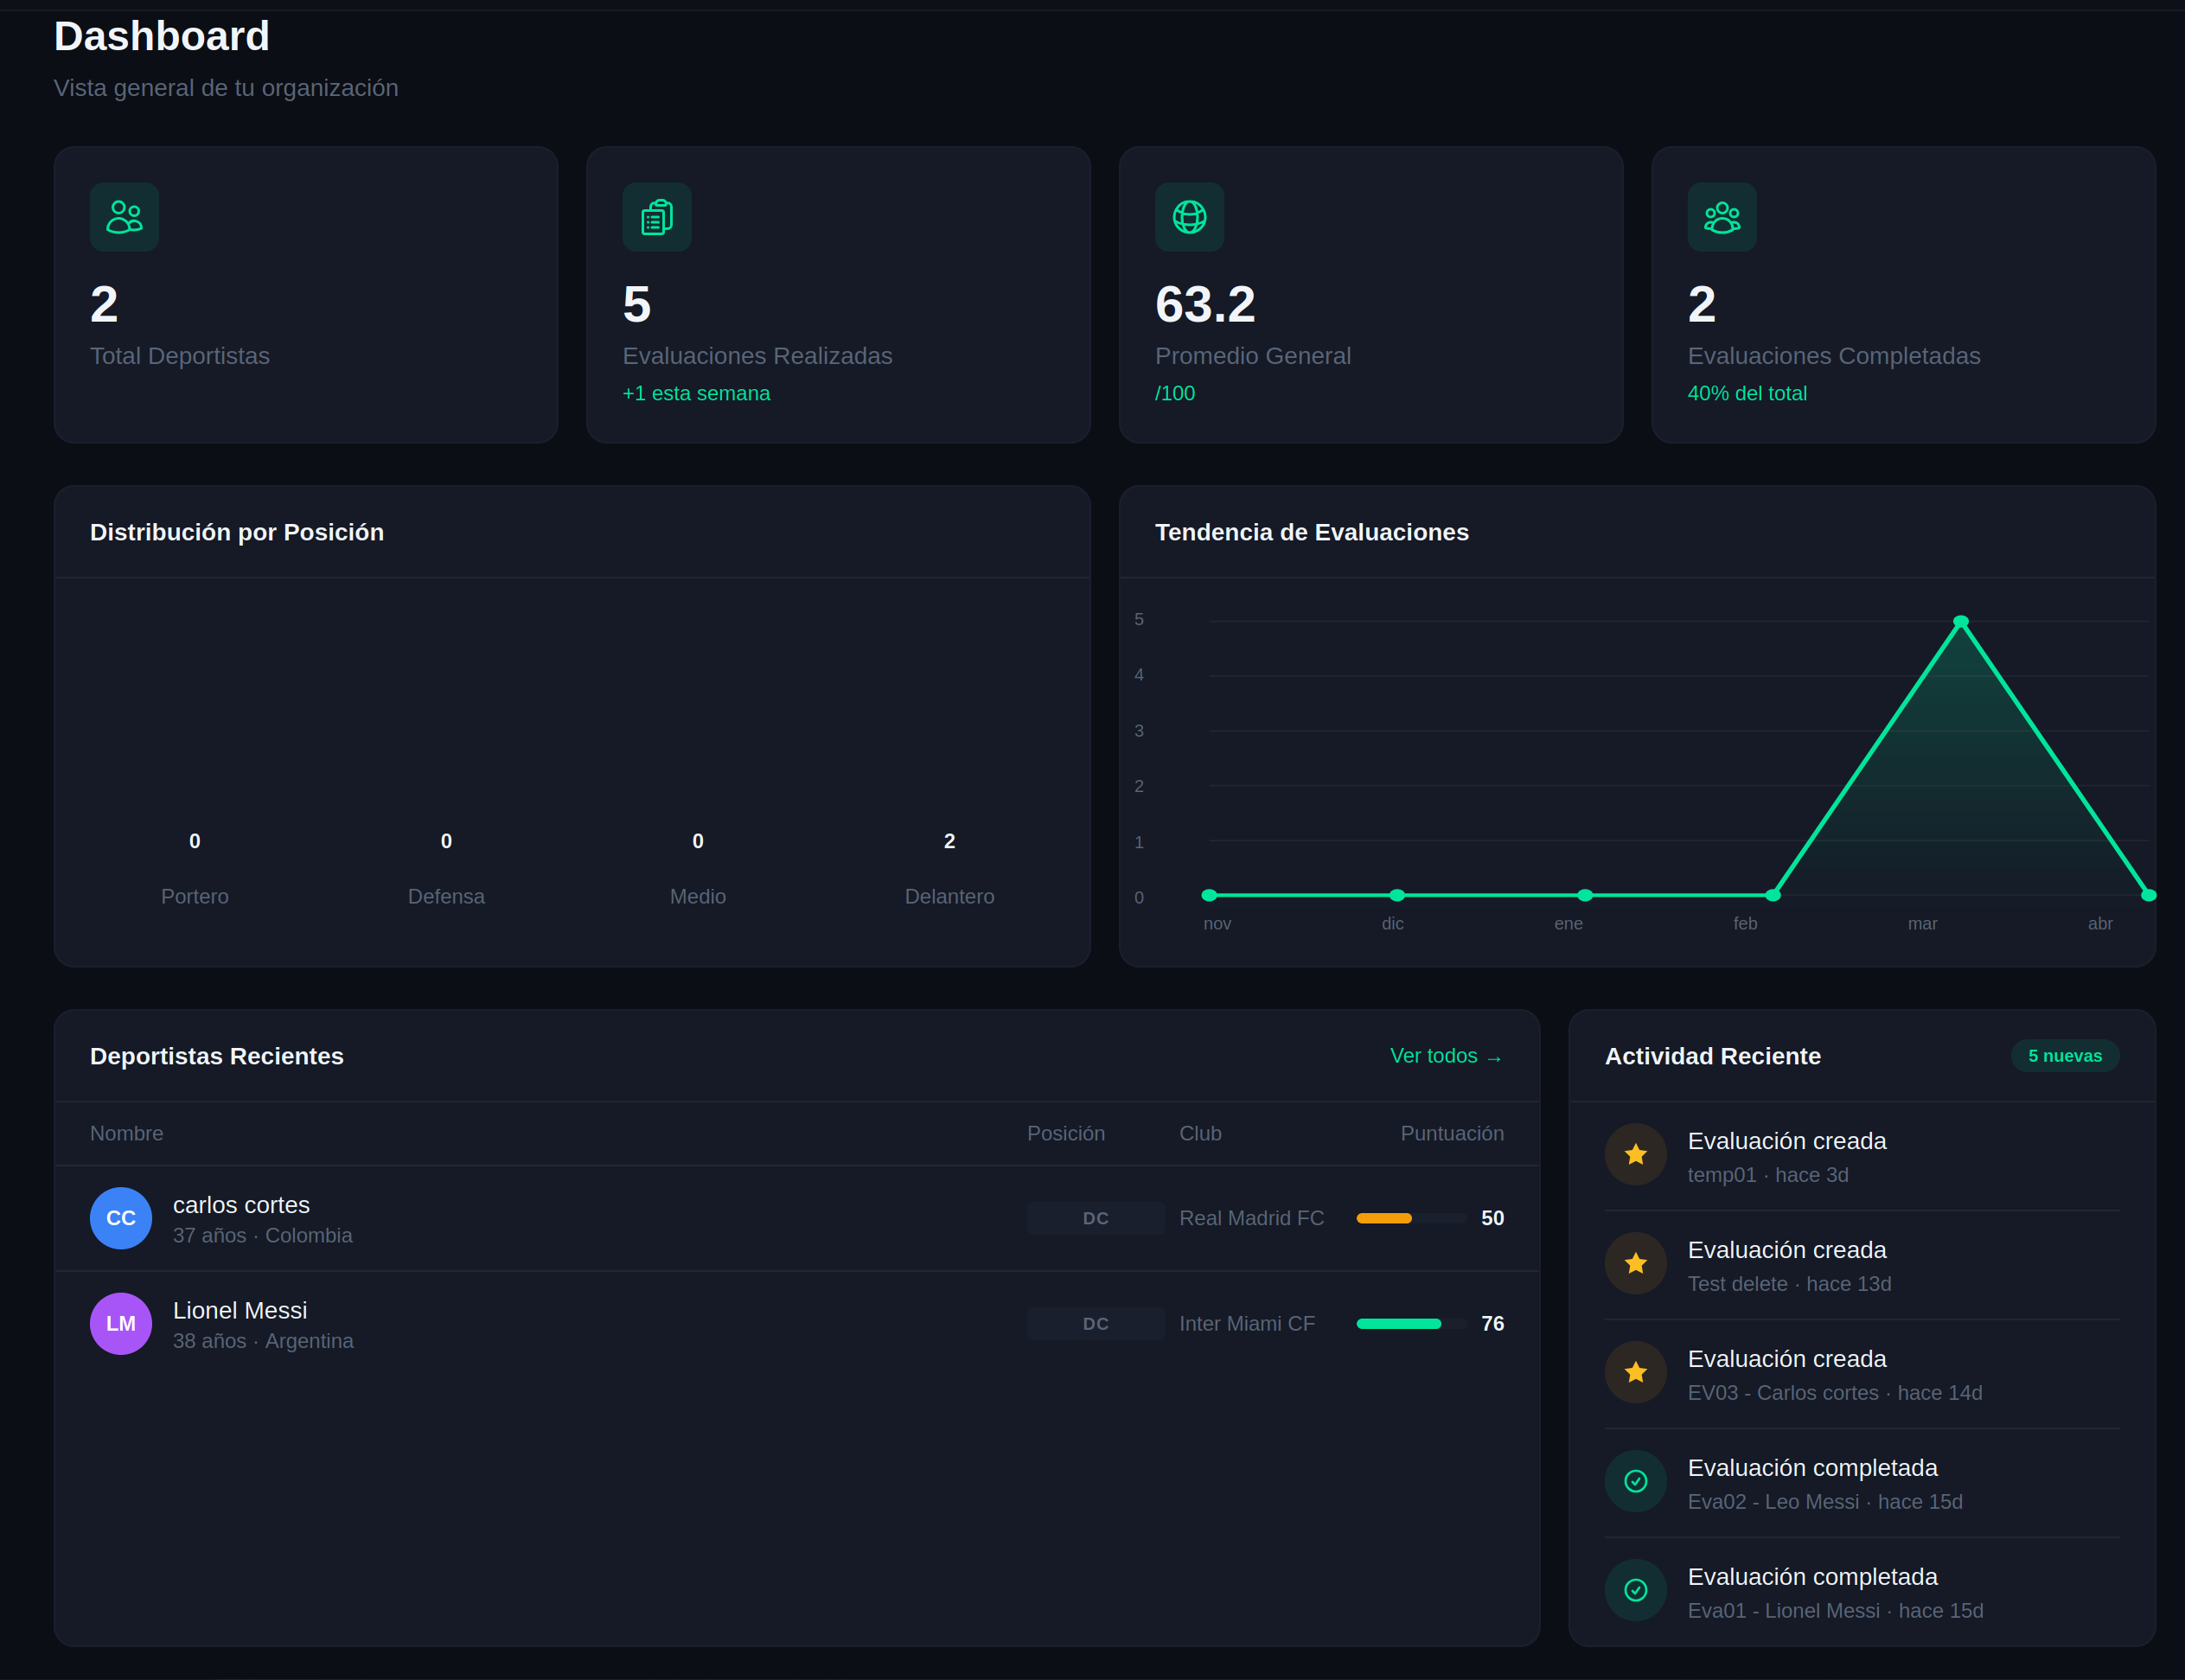Click the Delantero bar label in position distribution

coord(950,896)
